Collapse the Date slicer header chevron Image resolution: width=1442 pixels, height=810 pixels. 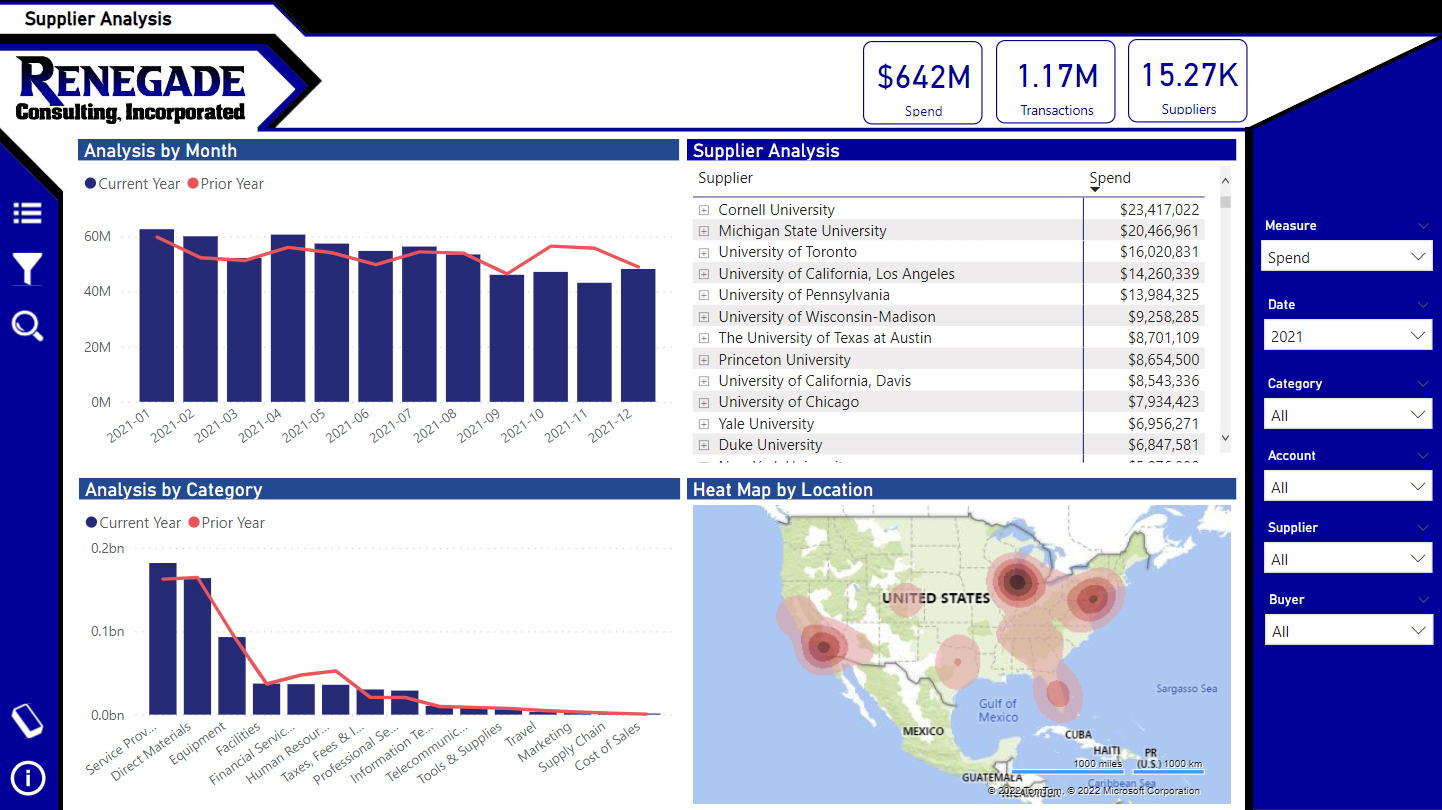coord(1424,305)
